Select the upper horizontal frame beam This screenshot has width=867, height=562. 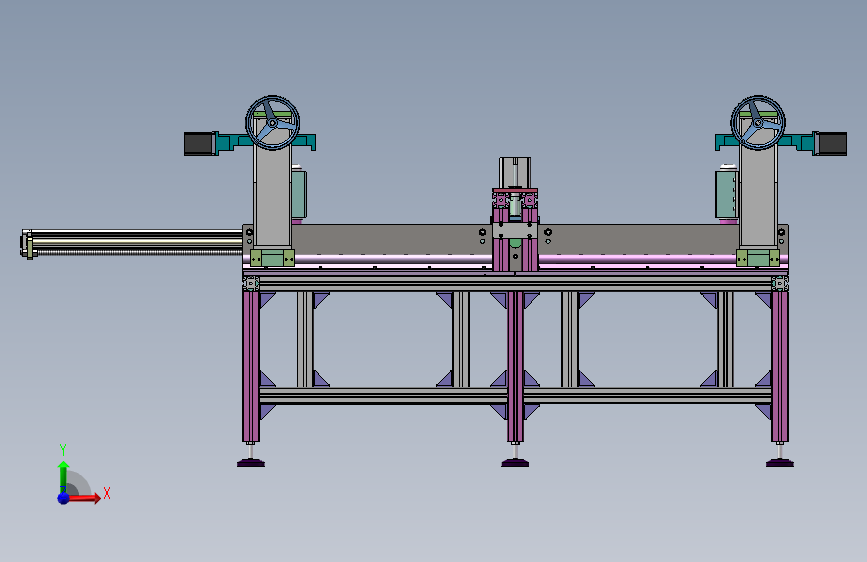click(515, 284)
